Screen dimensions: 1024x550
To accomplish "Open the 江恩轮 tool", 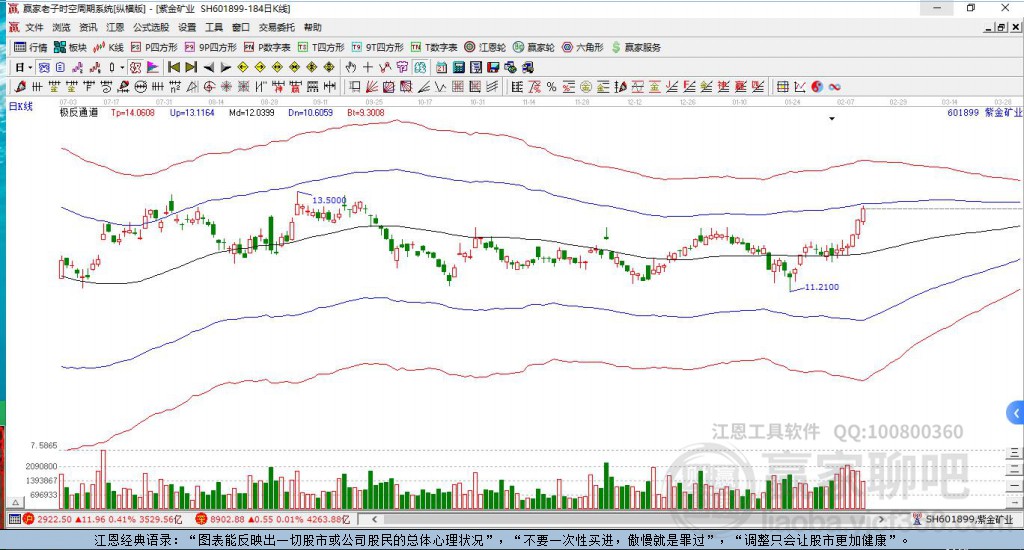I will point(485,47).
